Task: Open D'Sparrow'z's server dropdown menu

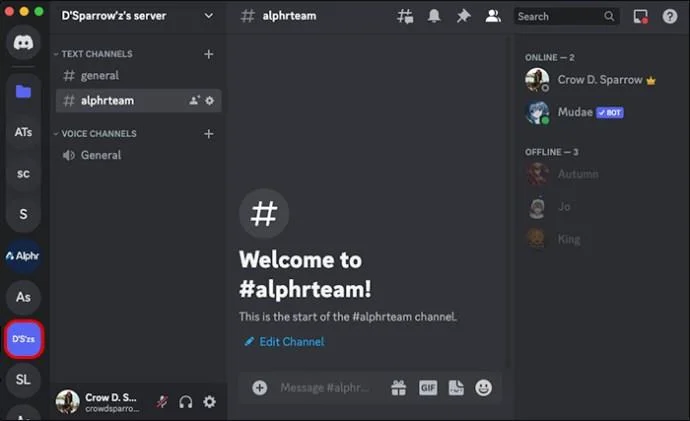Action: [208, 16]
